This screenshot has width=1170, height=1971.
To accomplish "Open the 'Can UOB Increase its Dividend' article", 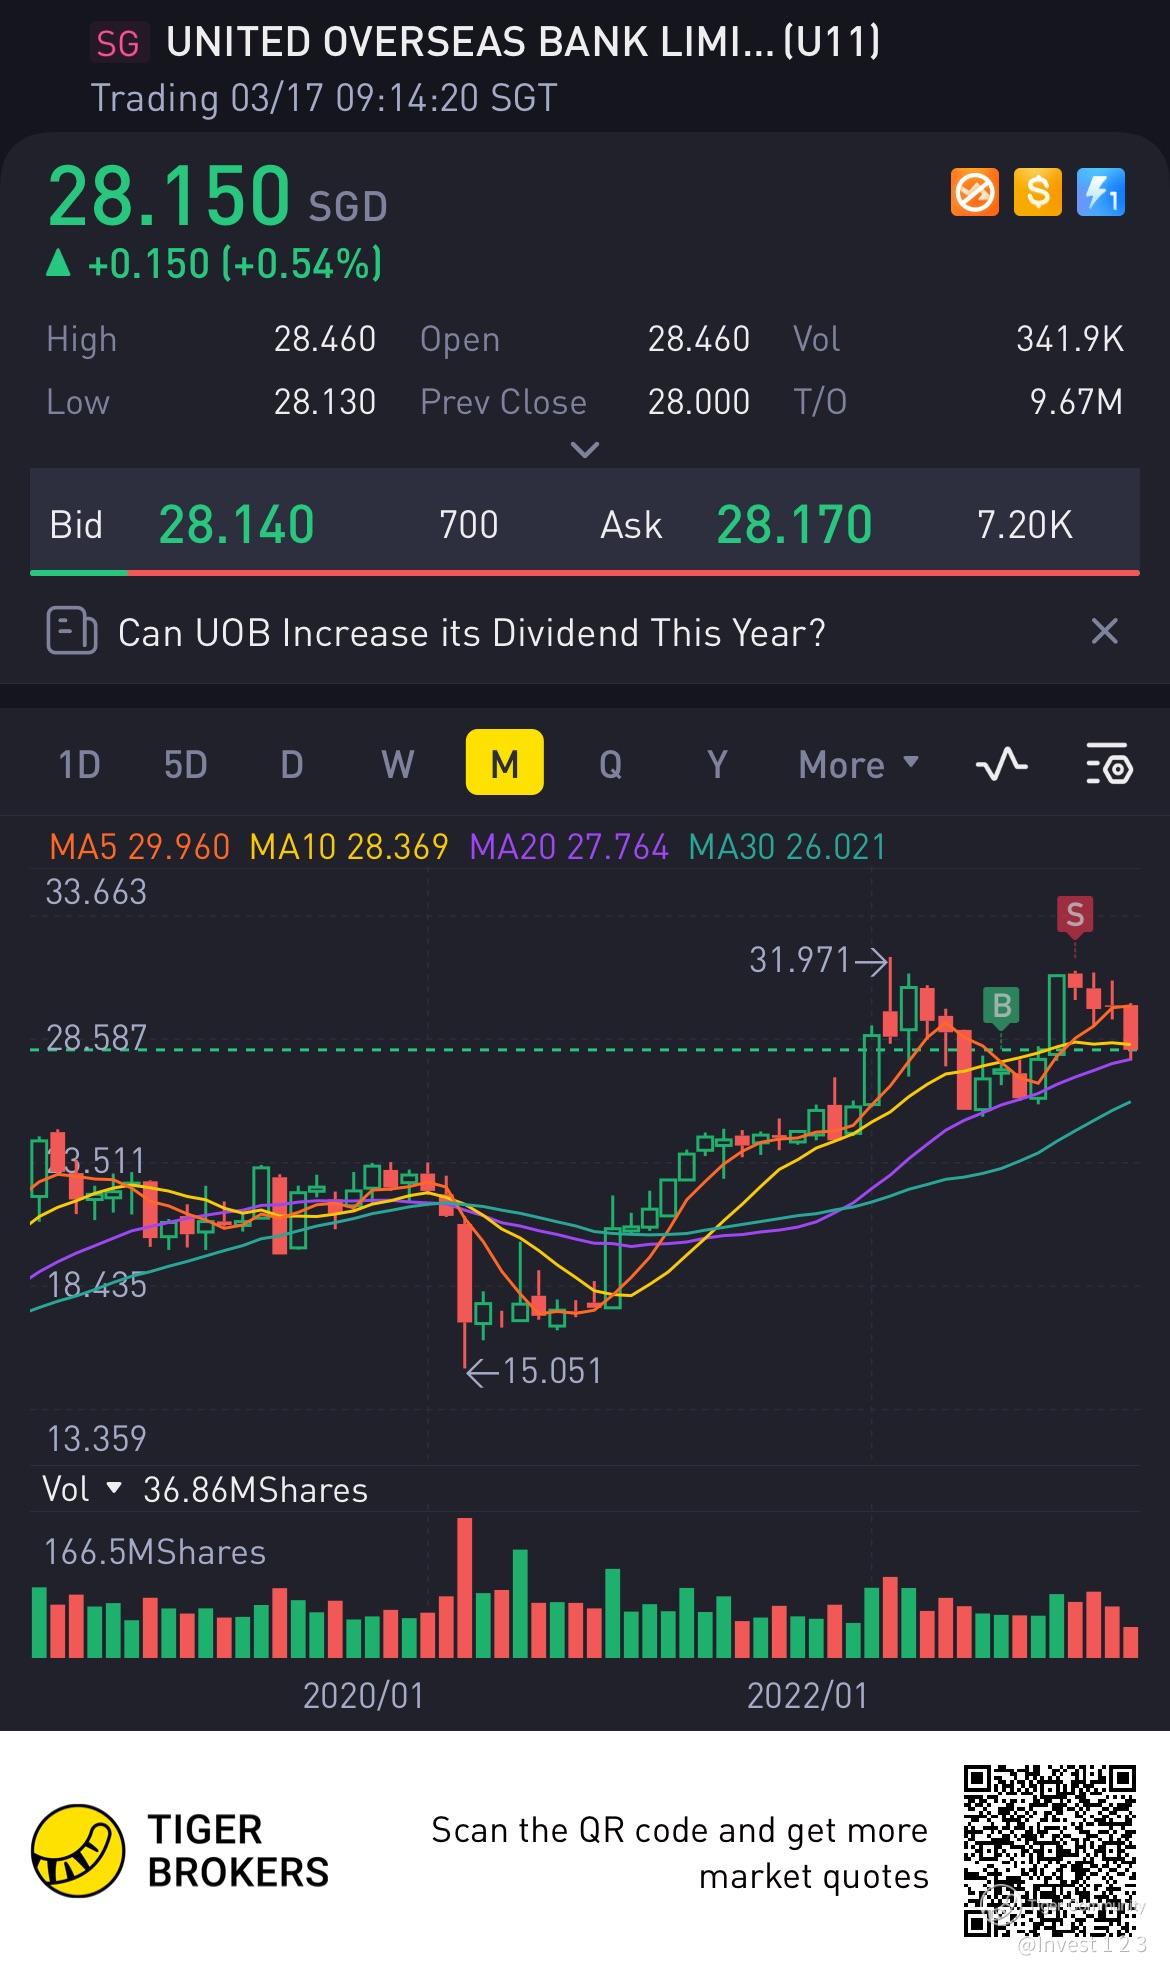I will tap(472, 633).
